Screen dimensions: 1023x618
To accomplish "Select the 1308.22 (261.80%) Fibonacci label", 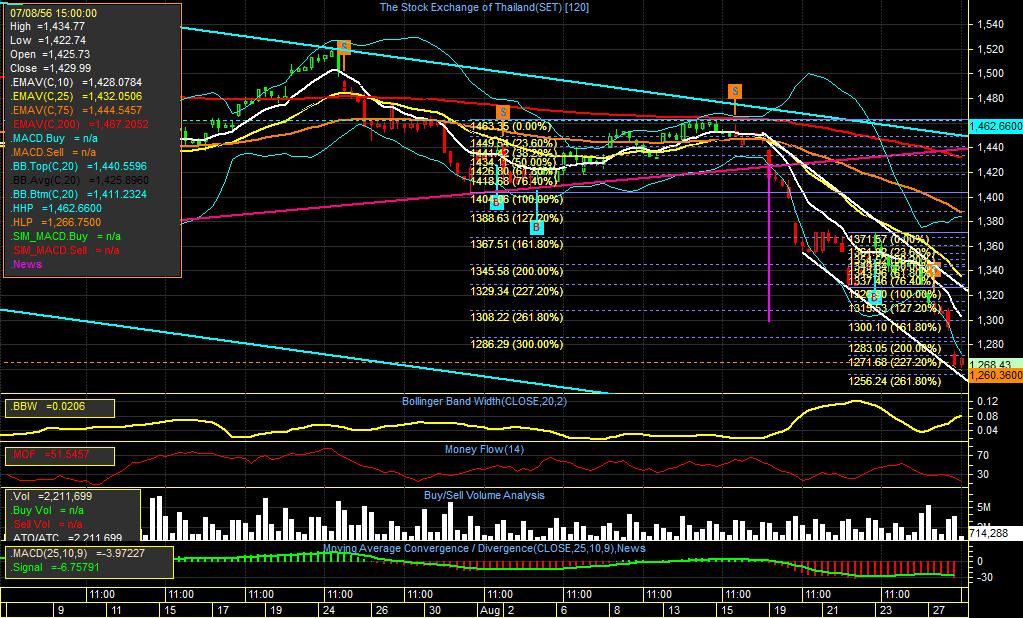I will point(516,317).
